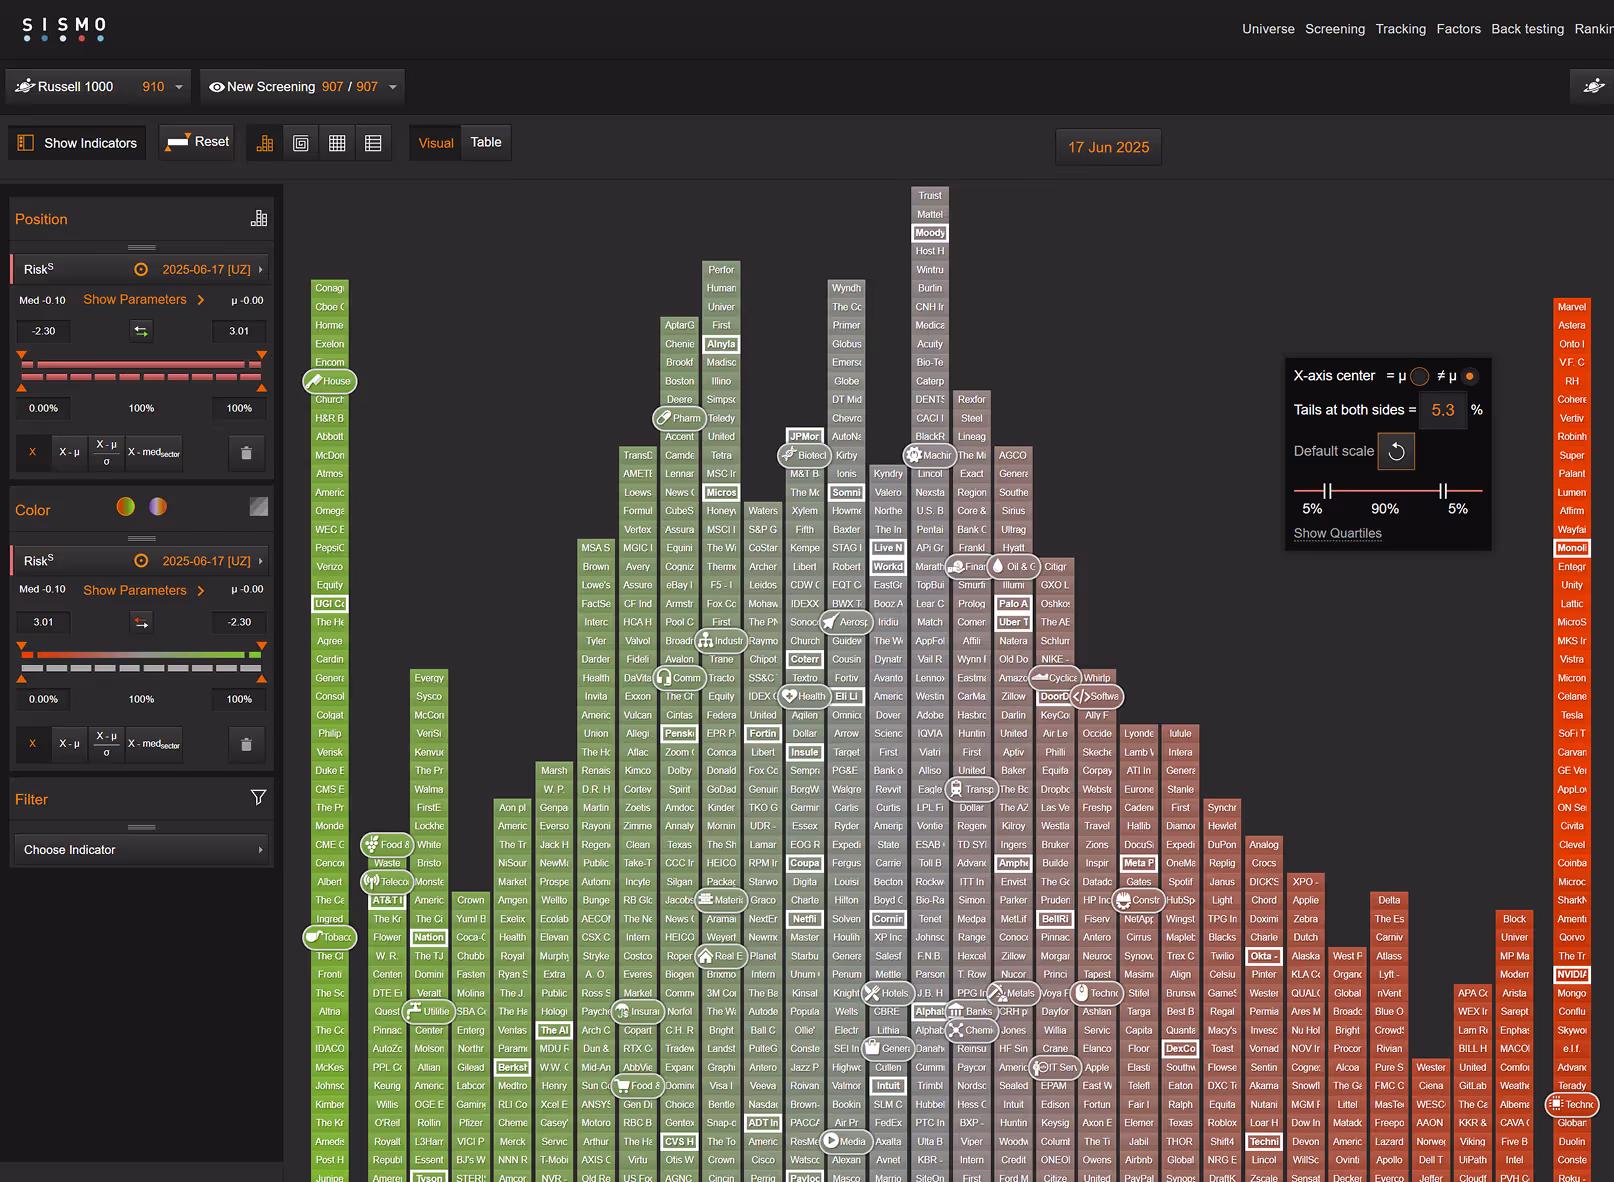
Task: Expand the Position RiskS indicator selector
Action: pos(141,269)
